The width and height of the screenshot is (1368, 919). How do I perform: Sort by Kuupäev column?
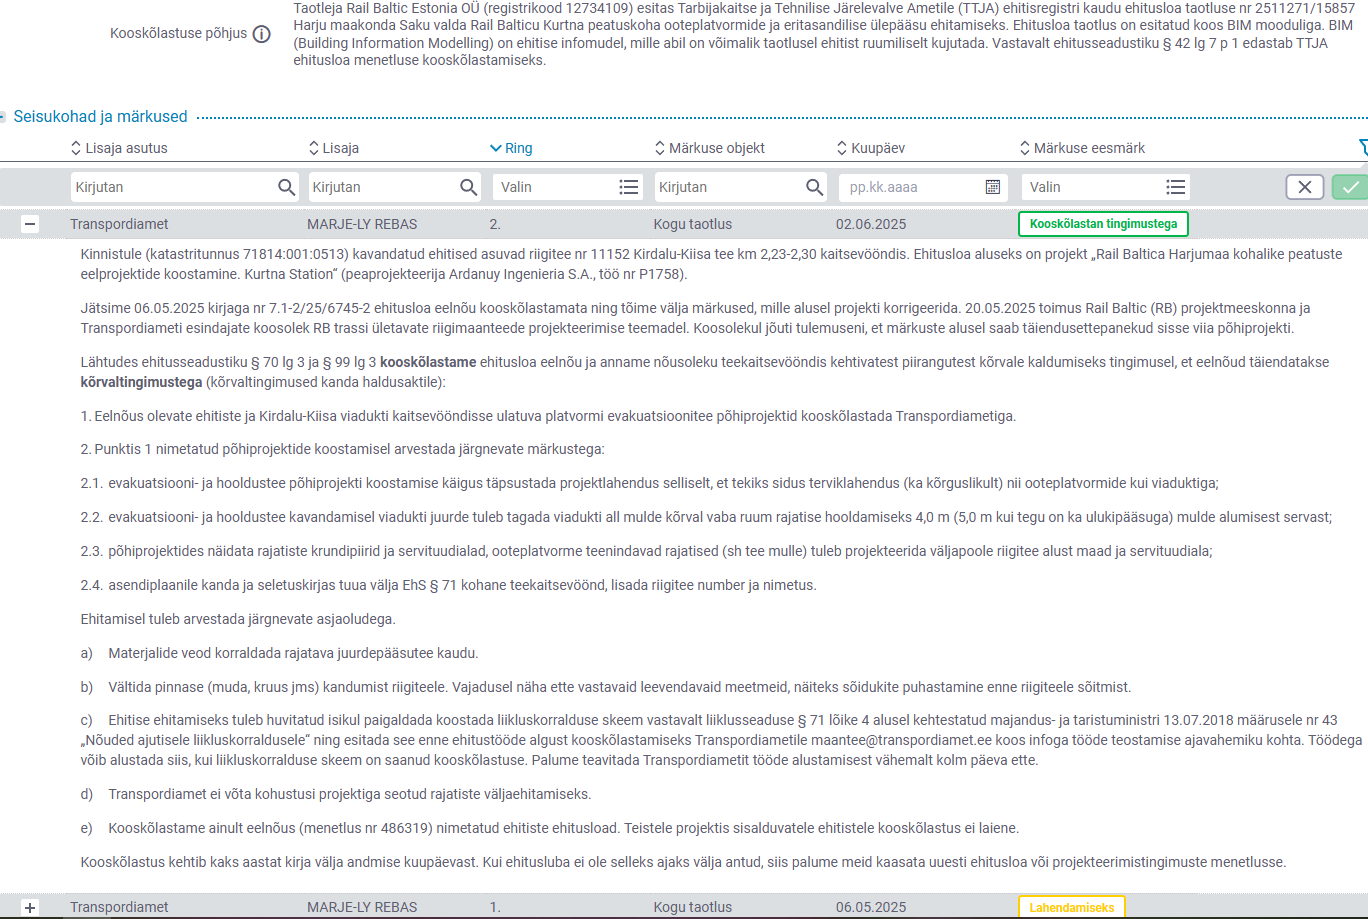871,148
